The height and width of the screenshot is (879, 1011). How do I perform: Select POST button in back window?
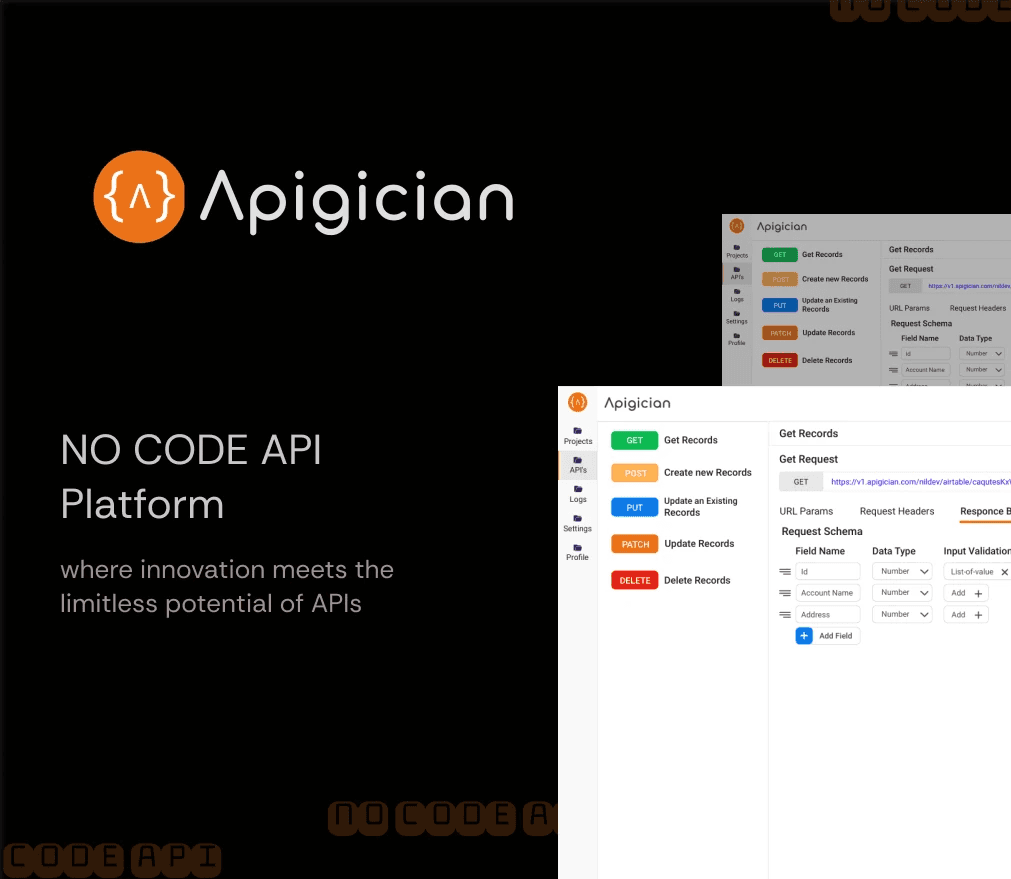tap(780, 279)
